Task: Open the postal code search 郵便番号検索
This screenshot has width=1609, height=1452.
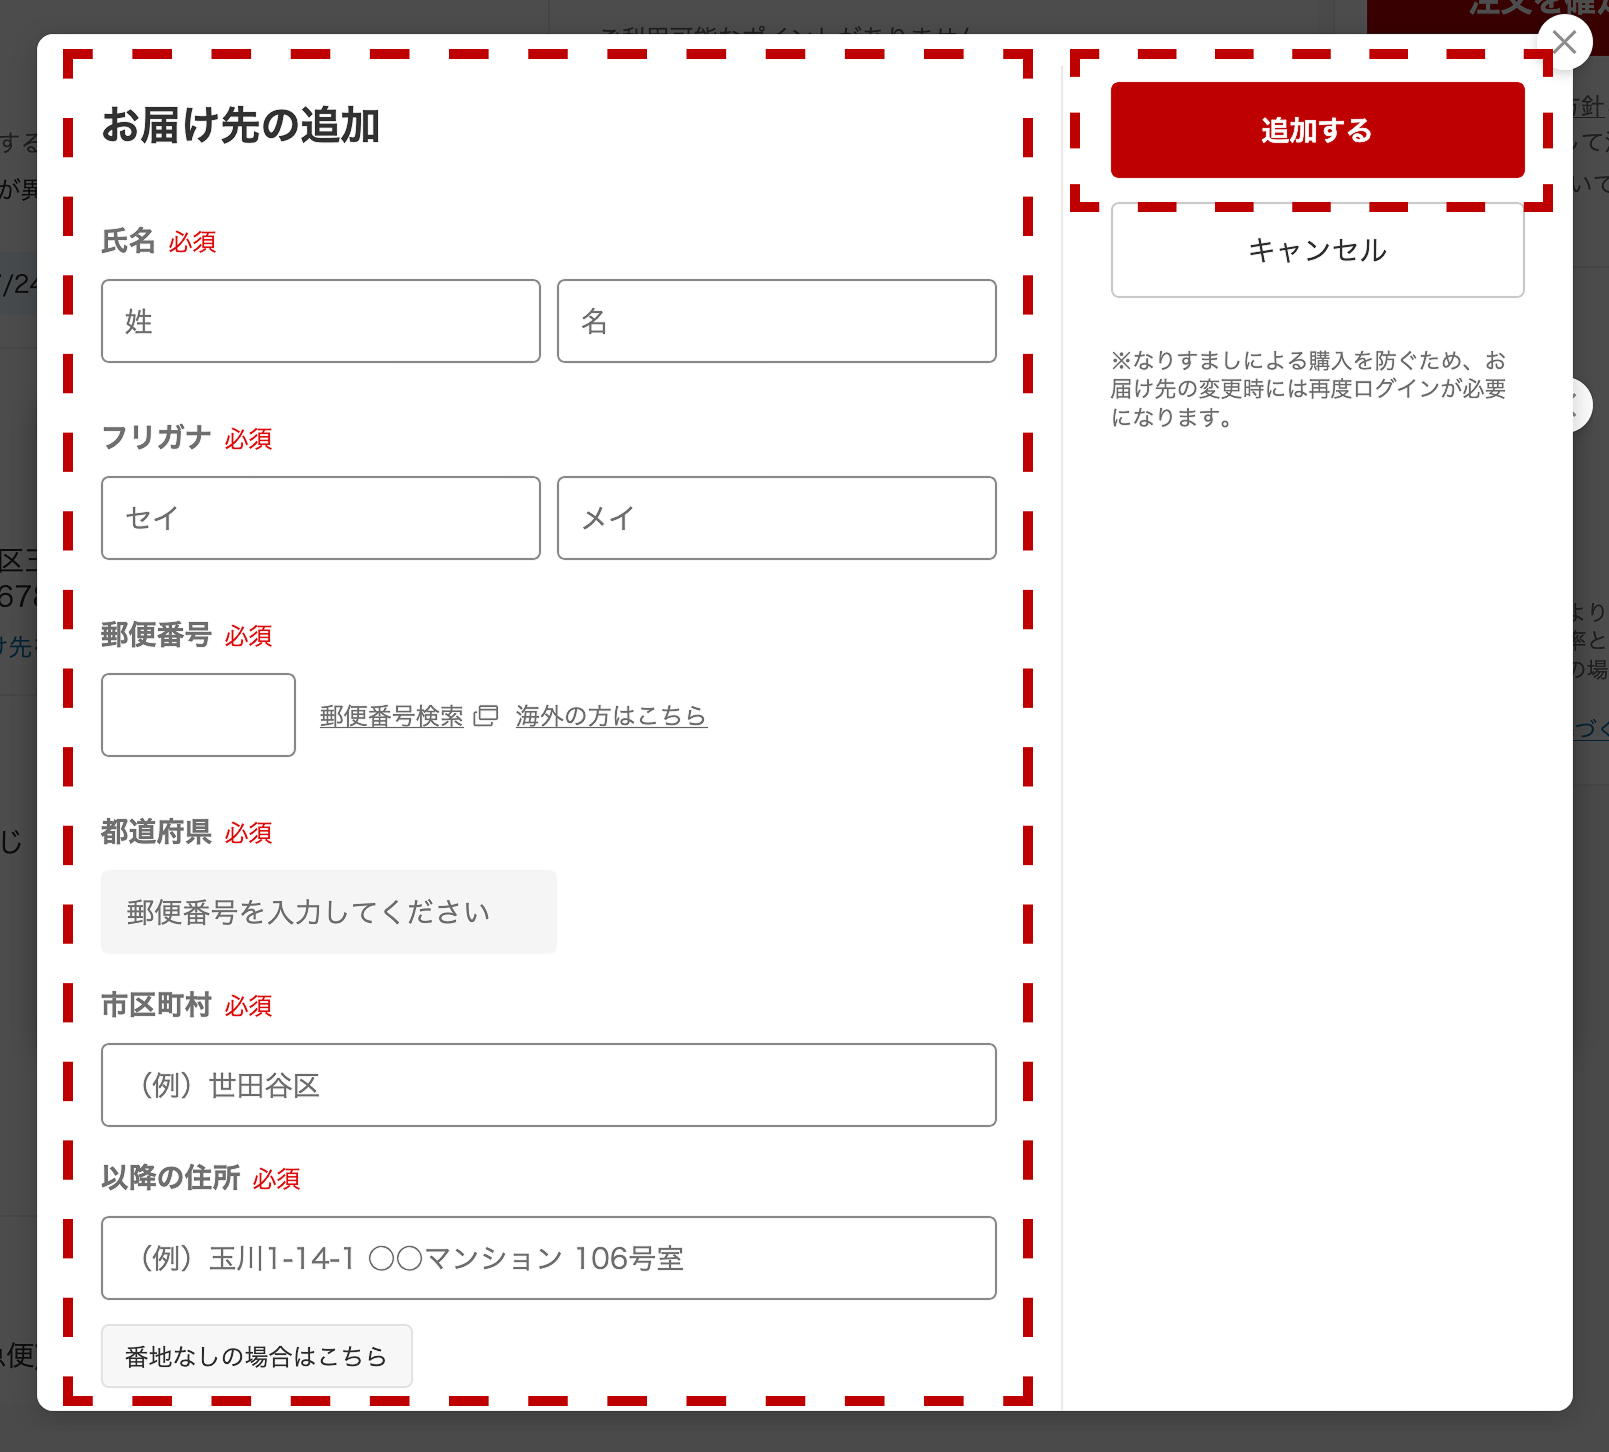Action: click(391, 716)
